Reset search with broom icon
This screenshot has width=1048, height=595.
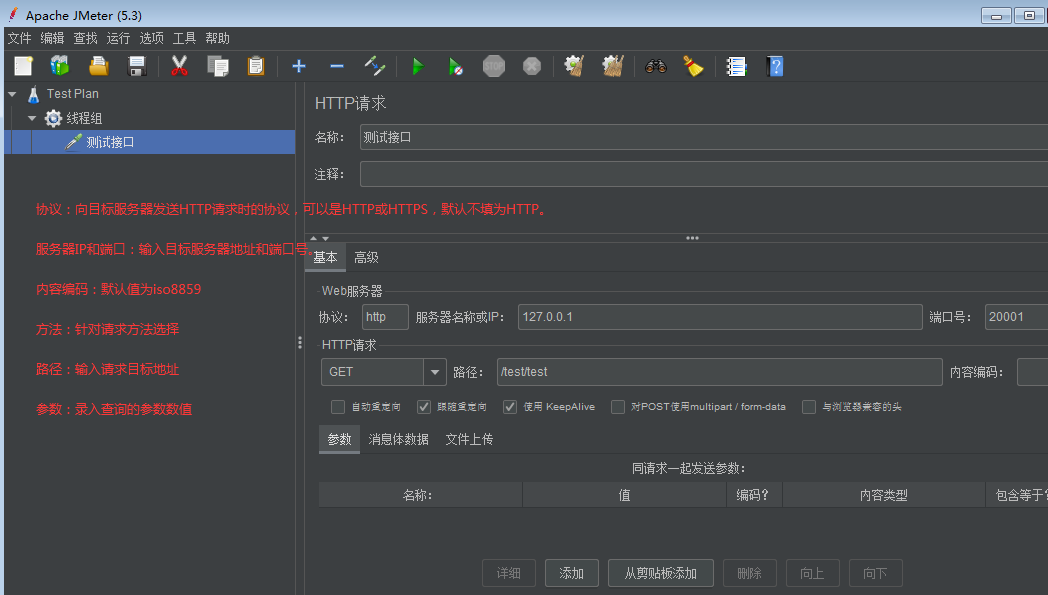tap(693, 66)
